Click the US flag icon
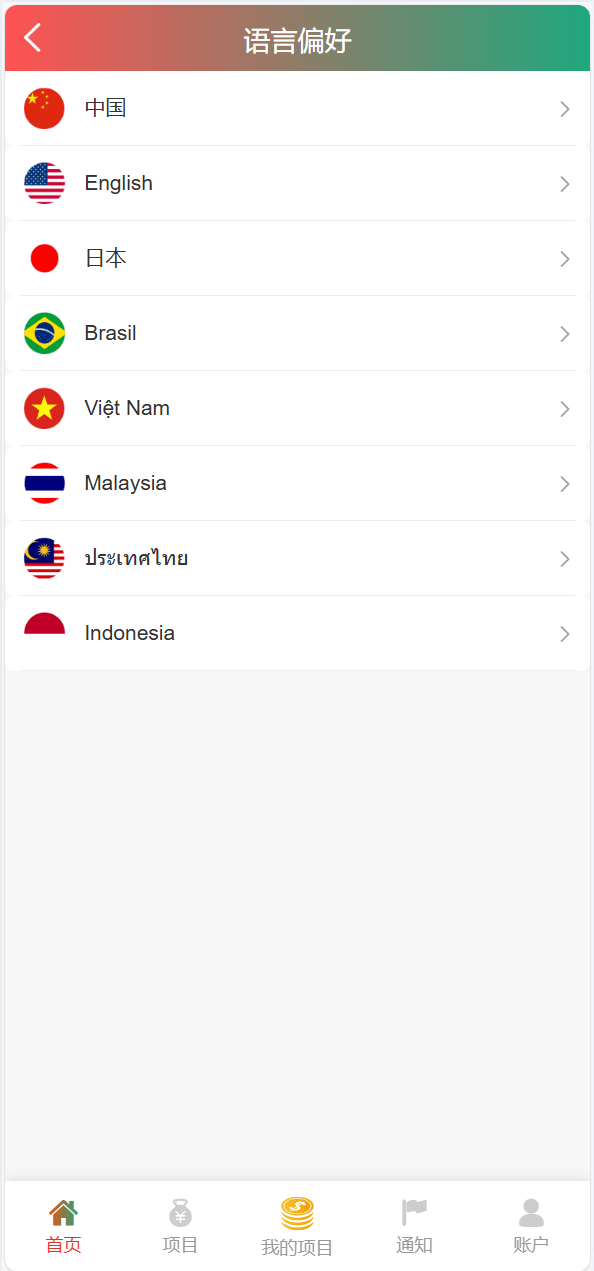This screenshot has height=1271, width=594. tap(44, 183)
